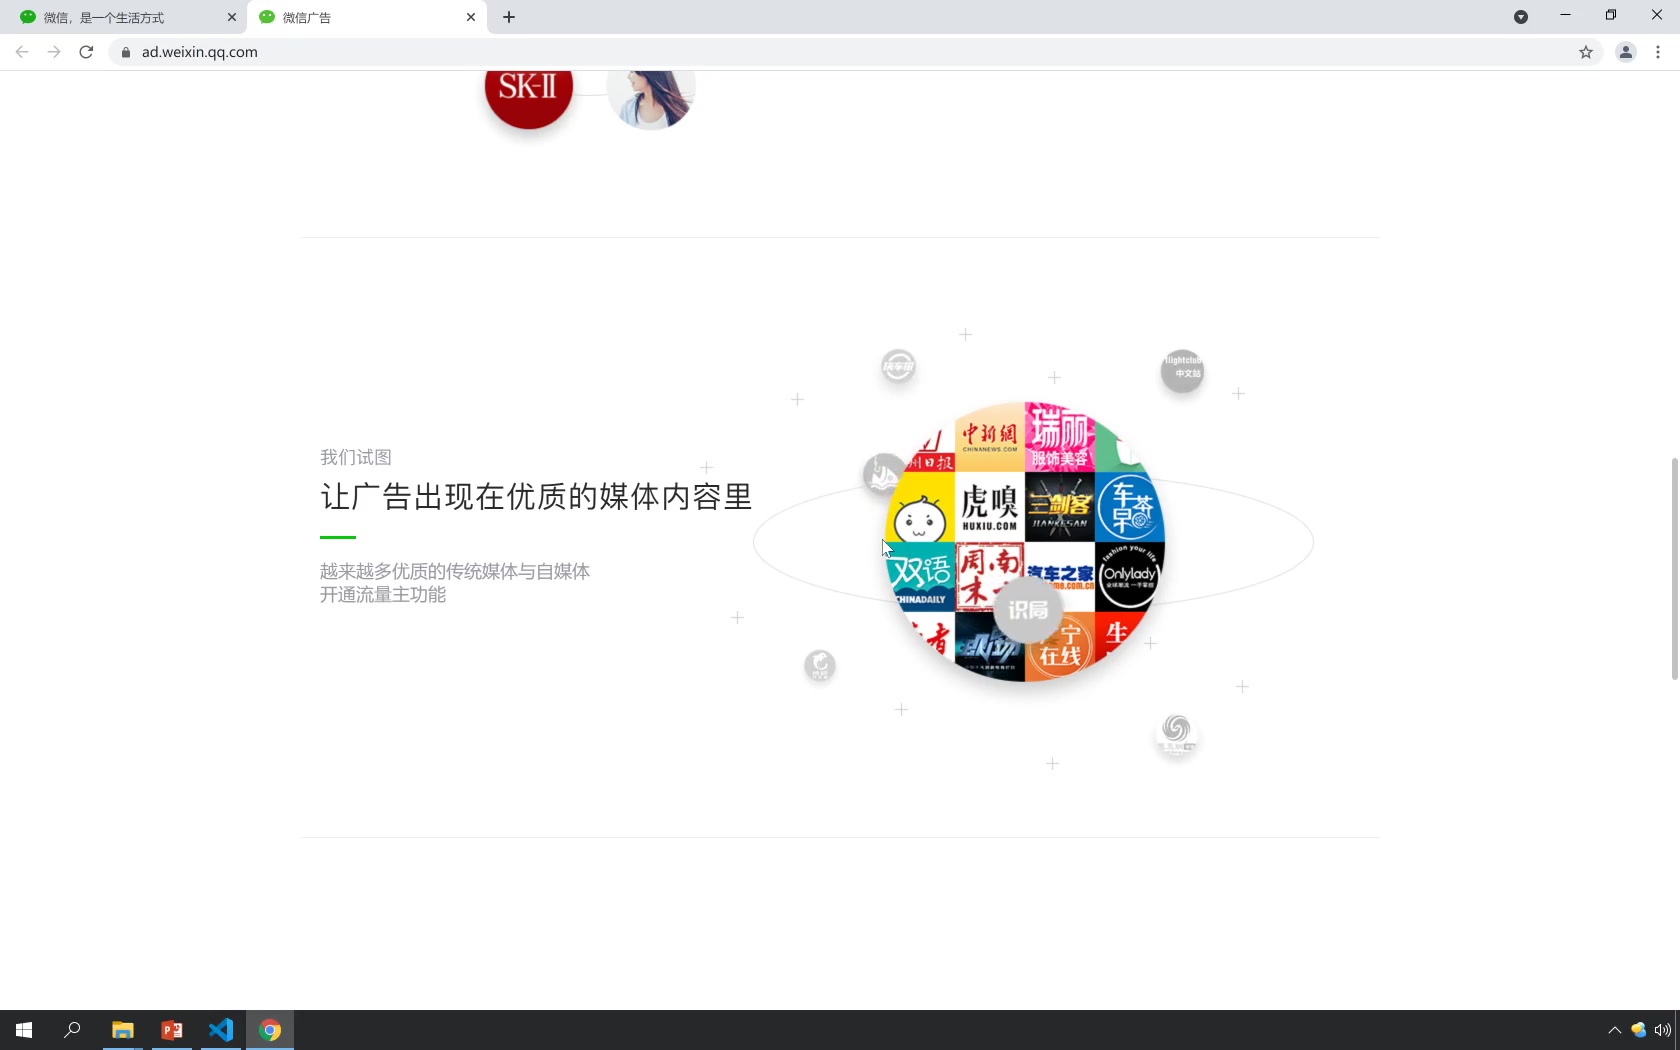Open Windows taskbar search
Image resolution: width=1680 pixels, height=1050 pixels.
(x=72, y=1030)
